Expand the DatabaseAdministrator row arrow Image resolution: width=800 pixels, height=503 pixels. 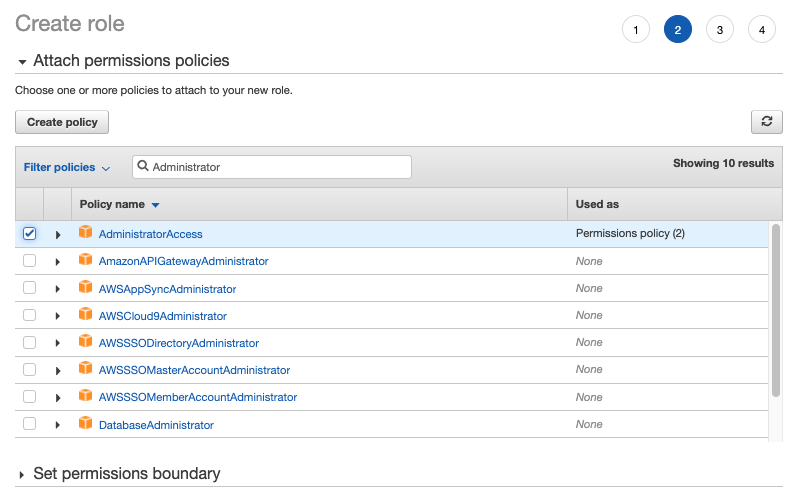58,425
